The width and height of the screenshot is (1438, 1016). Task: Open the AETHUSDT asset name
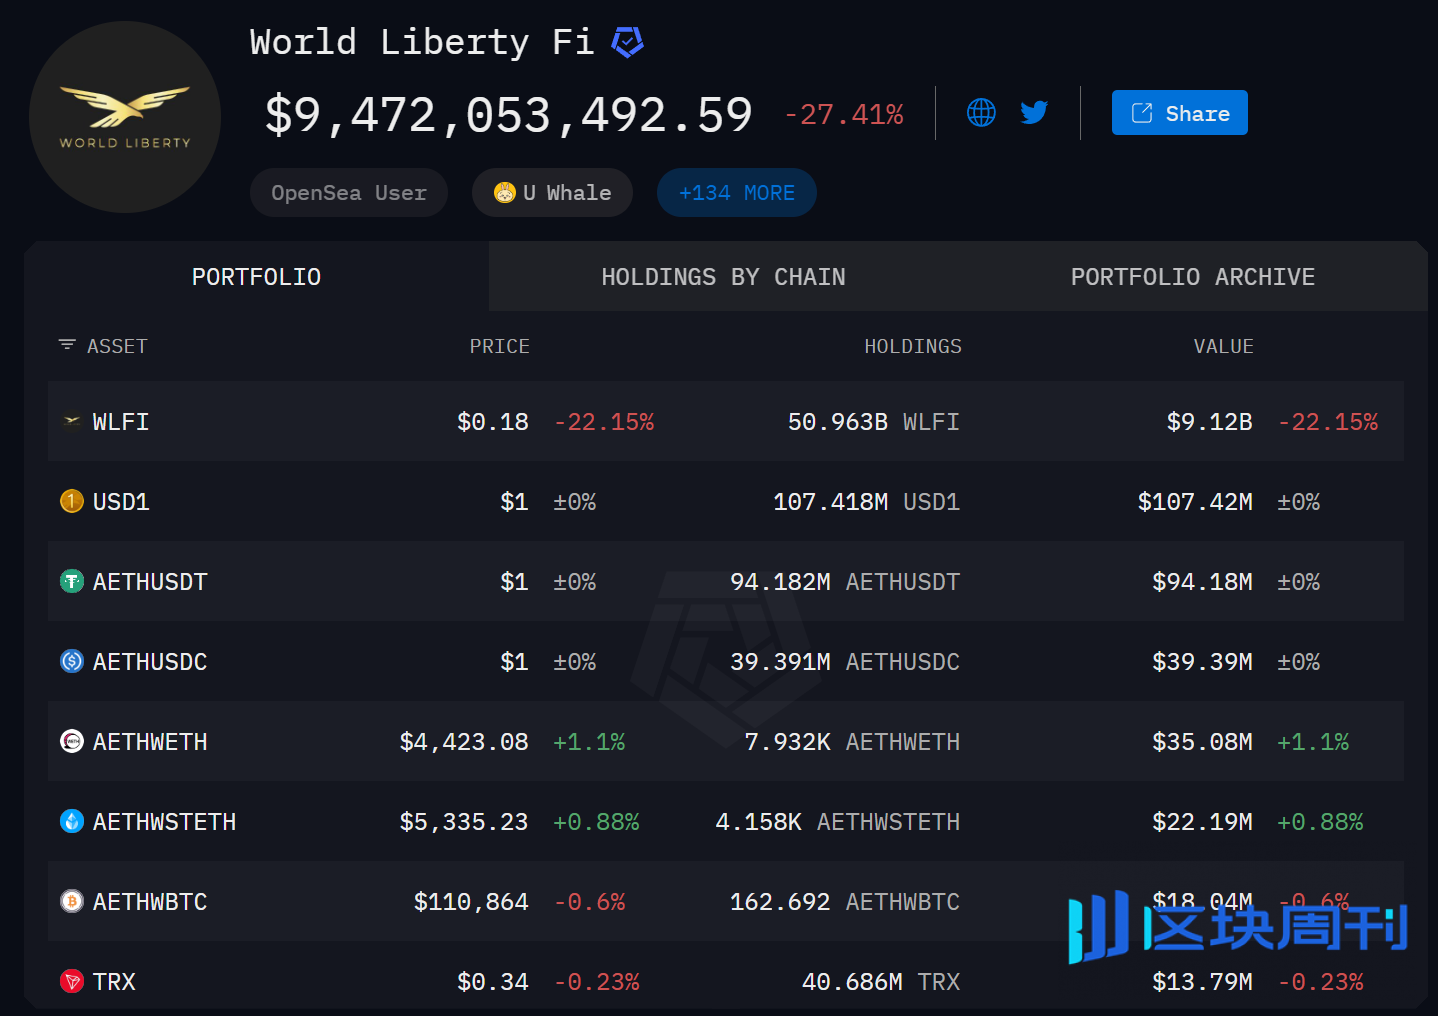pos(150,582)
